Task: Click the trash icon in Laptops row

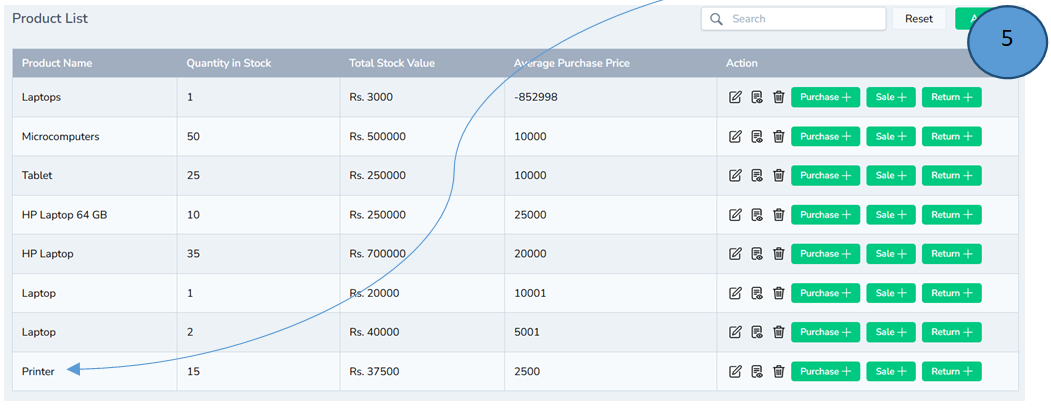Action: [x=779, y=97]
